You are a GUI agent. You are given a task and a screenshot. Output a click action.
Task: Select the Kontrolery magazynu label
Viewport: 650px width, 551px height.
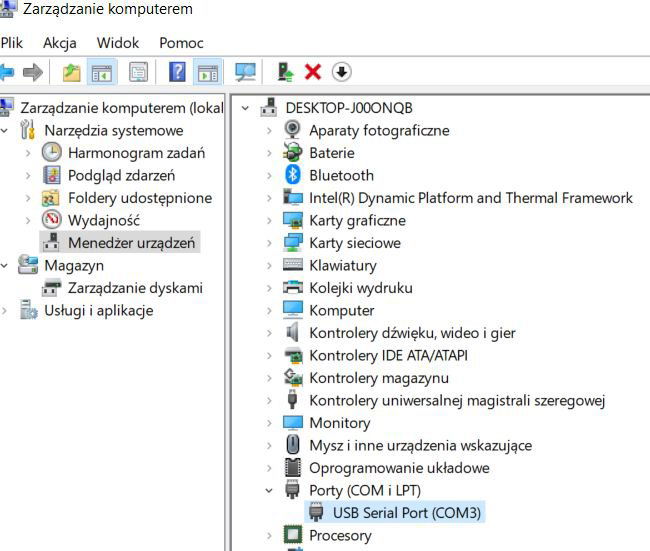(x=379, y=378)
